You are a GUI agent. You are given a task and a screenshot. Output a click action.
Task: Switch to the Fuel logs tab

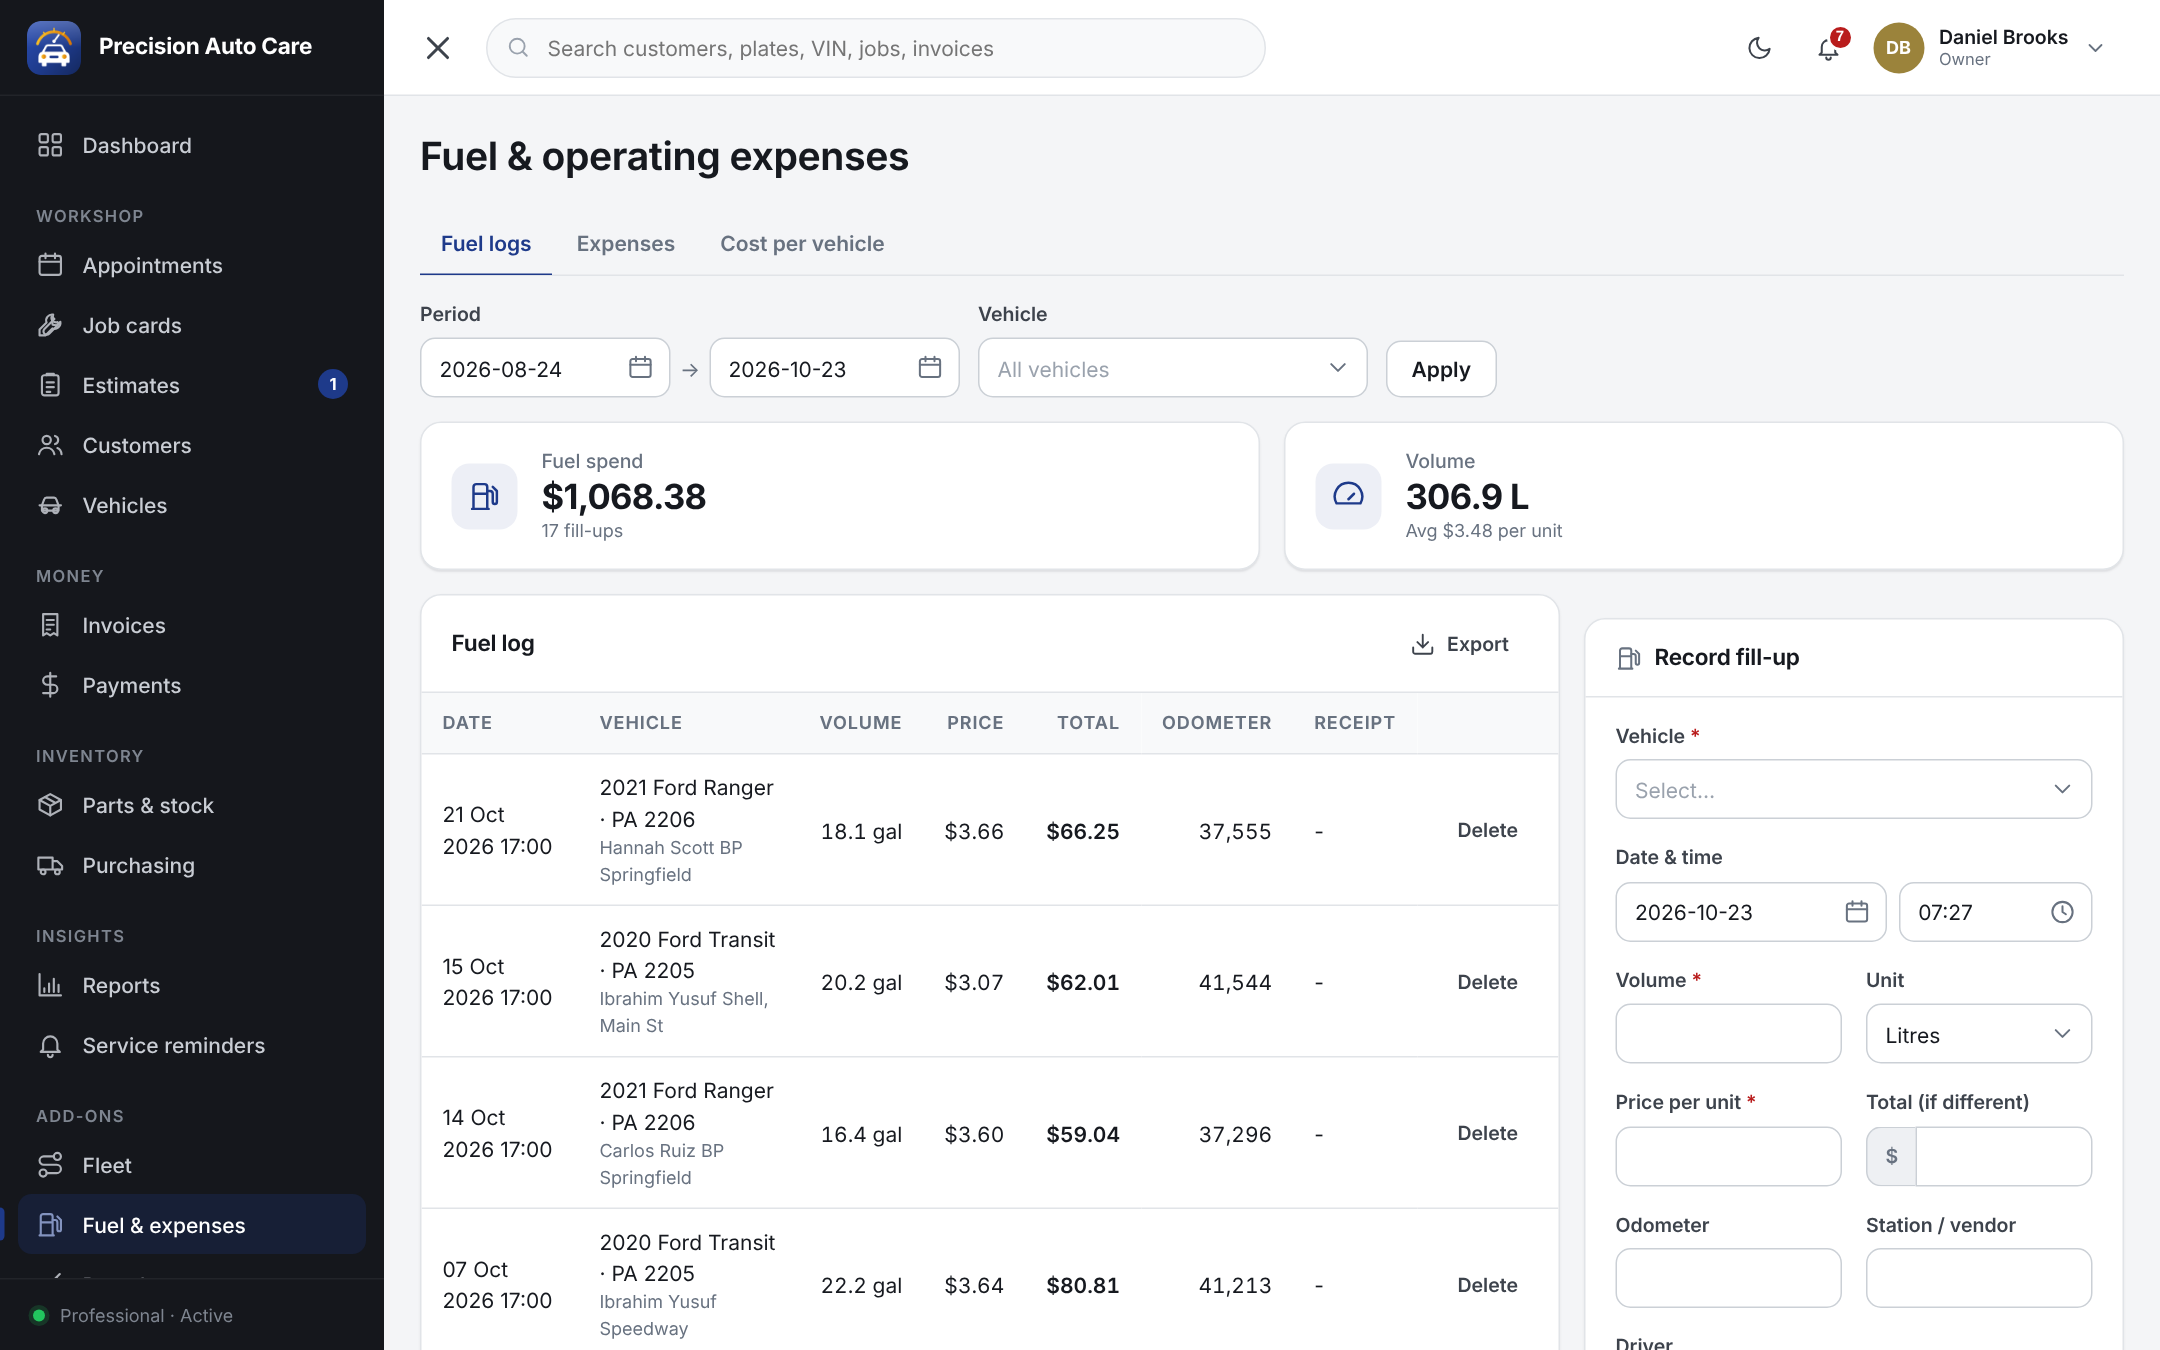(486, 244)
